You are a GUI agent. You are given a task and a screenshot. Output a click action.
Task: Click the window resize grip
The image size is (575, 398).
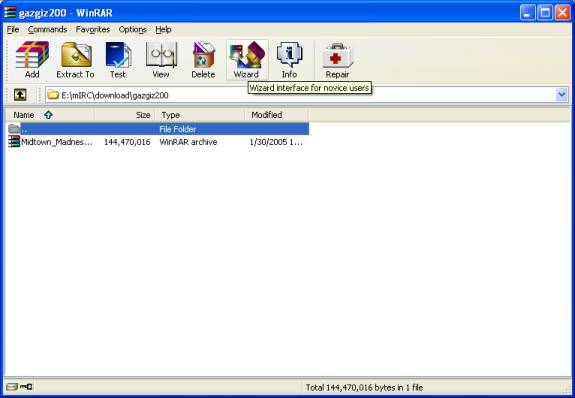point(567,388)
